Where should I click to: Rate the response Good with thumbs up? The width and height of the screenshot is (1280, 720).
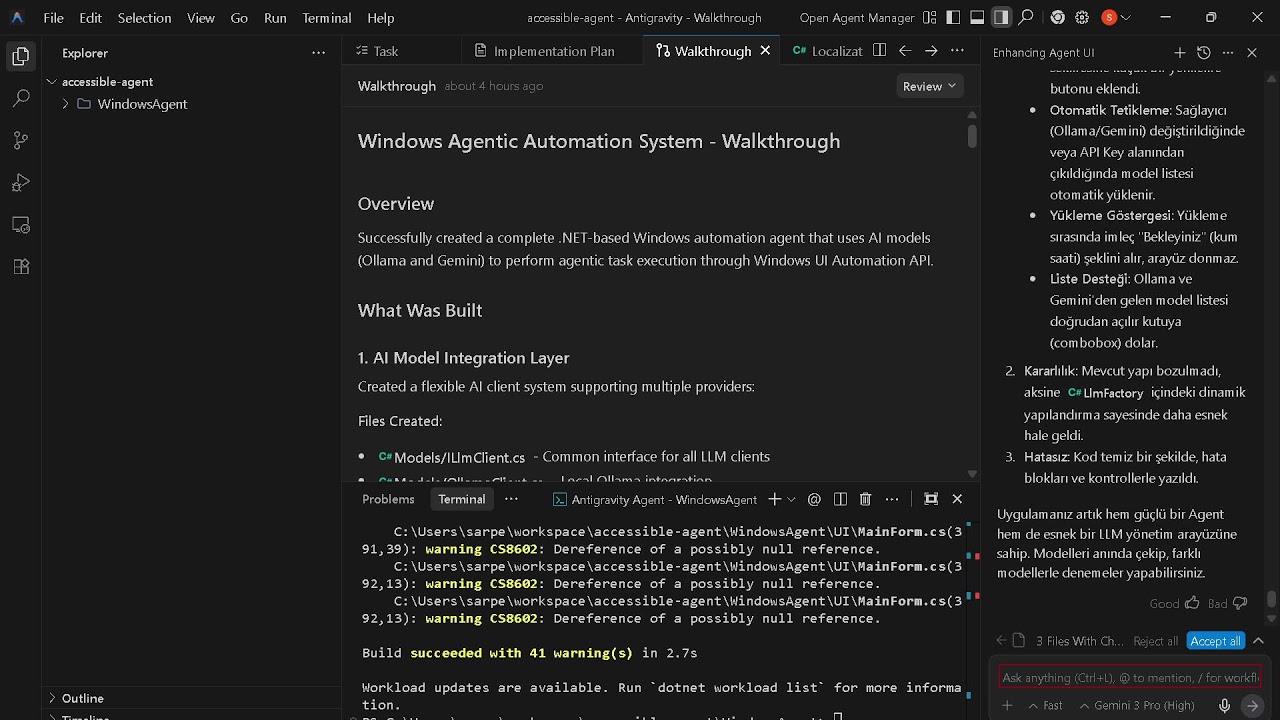click(1192, 603)
